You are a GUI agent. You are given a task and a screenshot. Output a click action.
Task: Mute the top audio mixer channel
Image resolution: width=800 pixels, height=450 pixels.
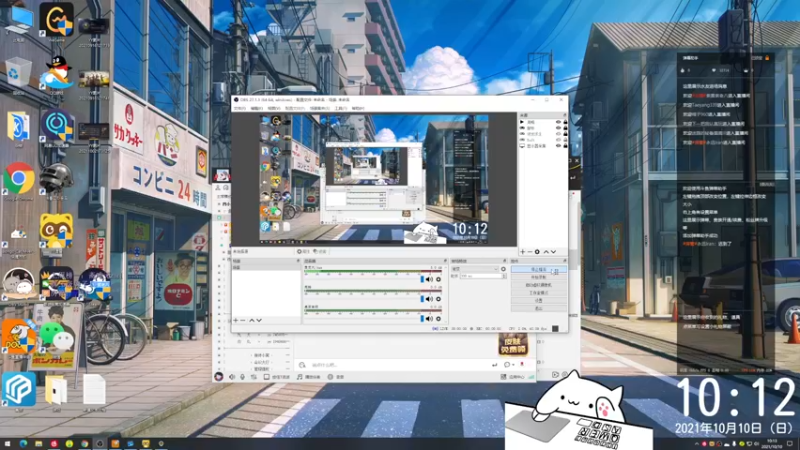click(x=429, y=279)
